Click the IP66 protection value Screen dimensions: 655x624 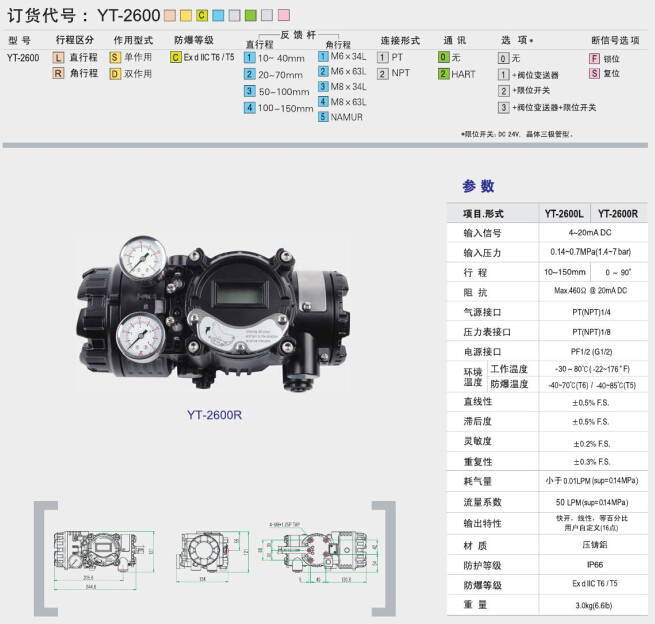[x=595, y=565]
